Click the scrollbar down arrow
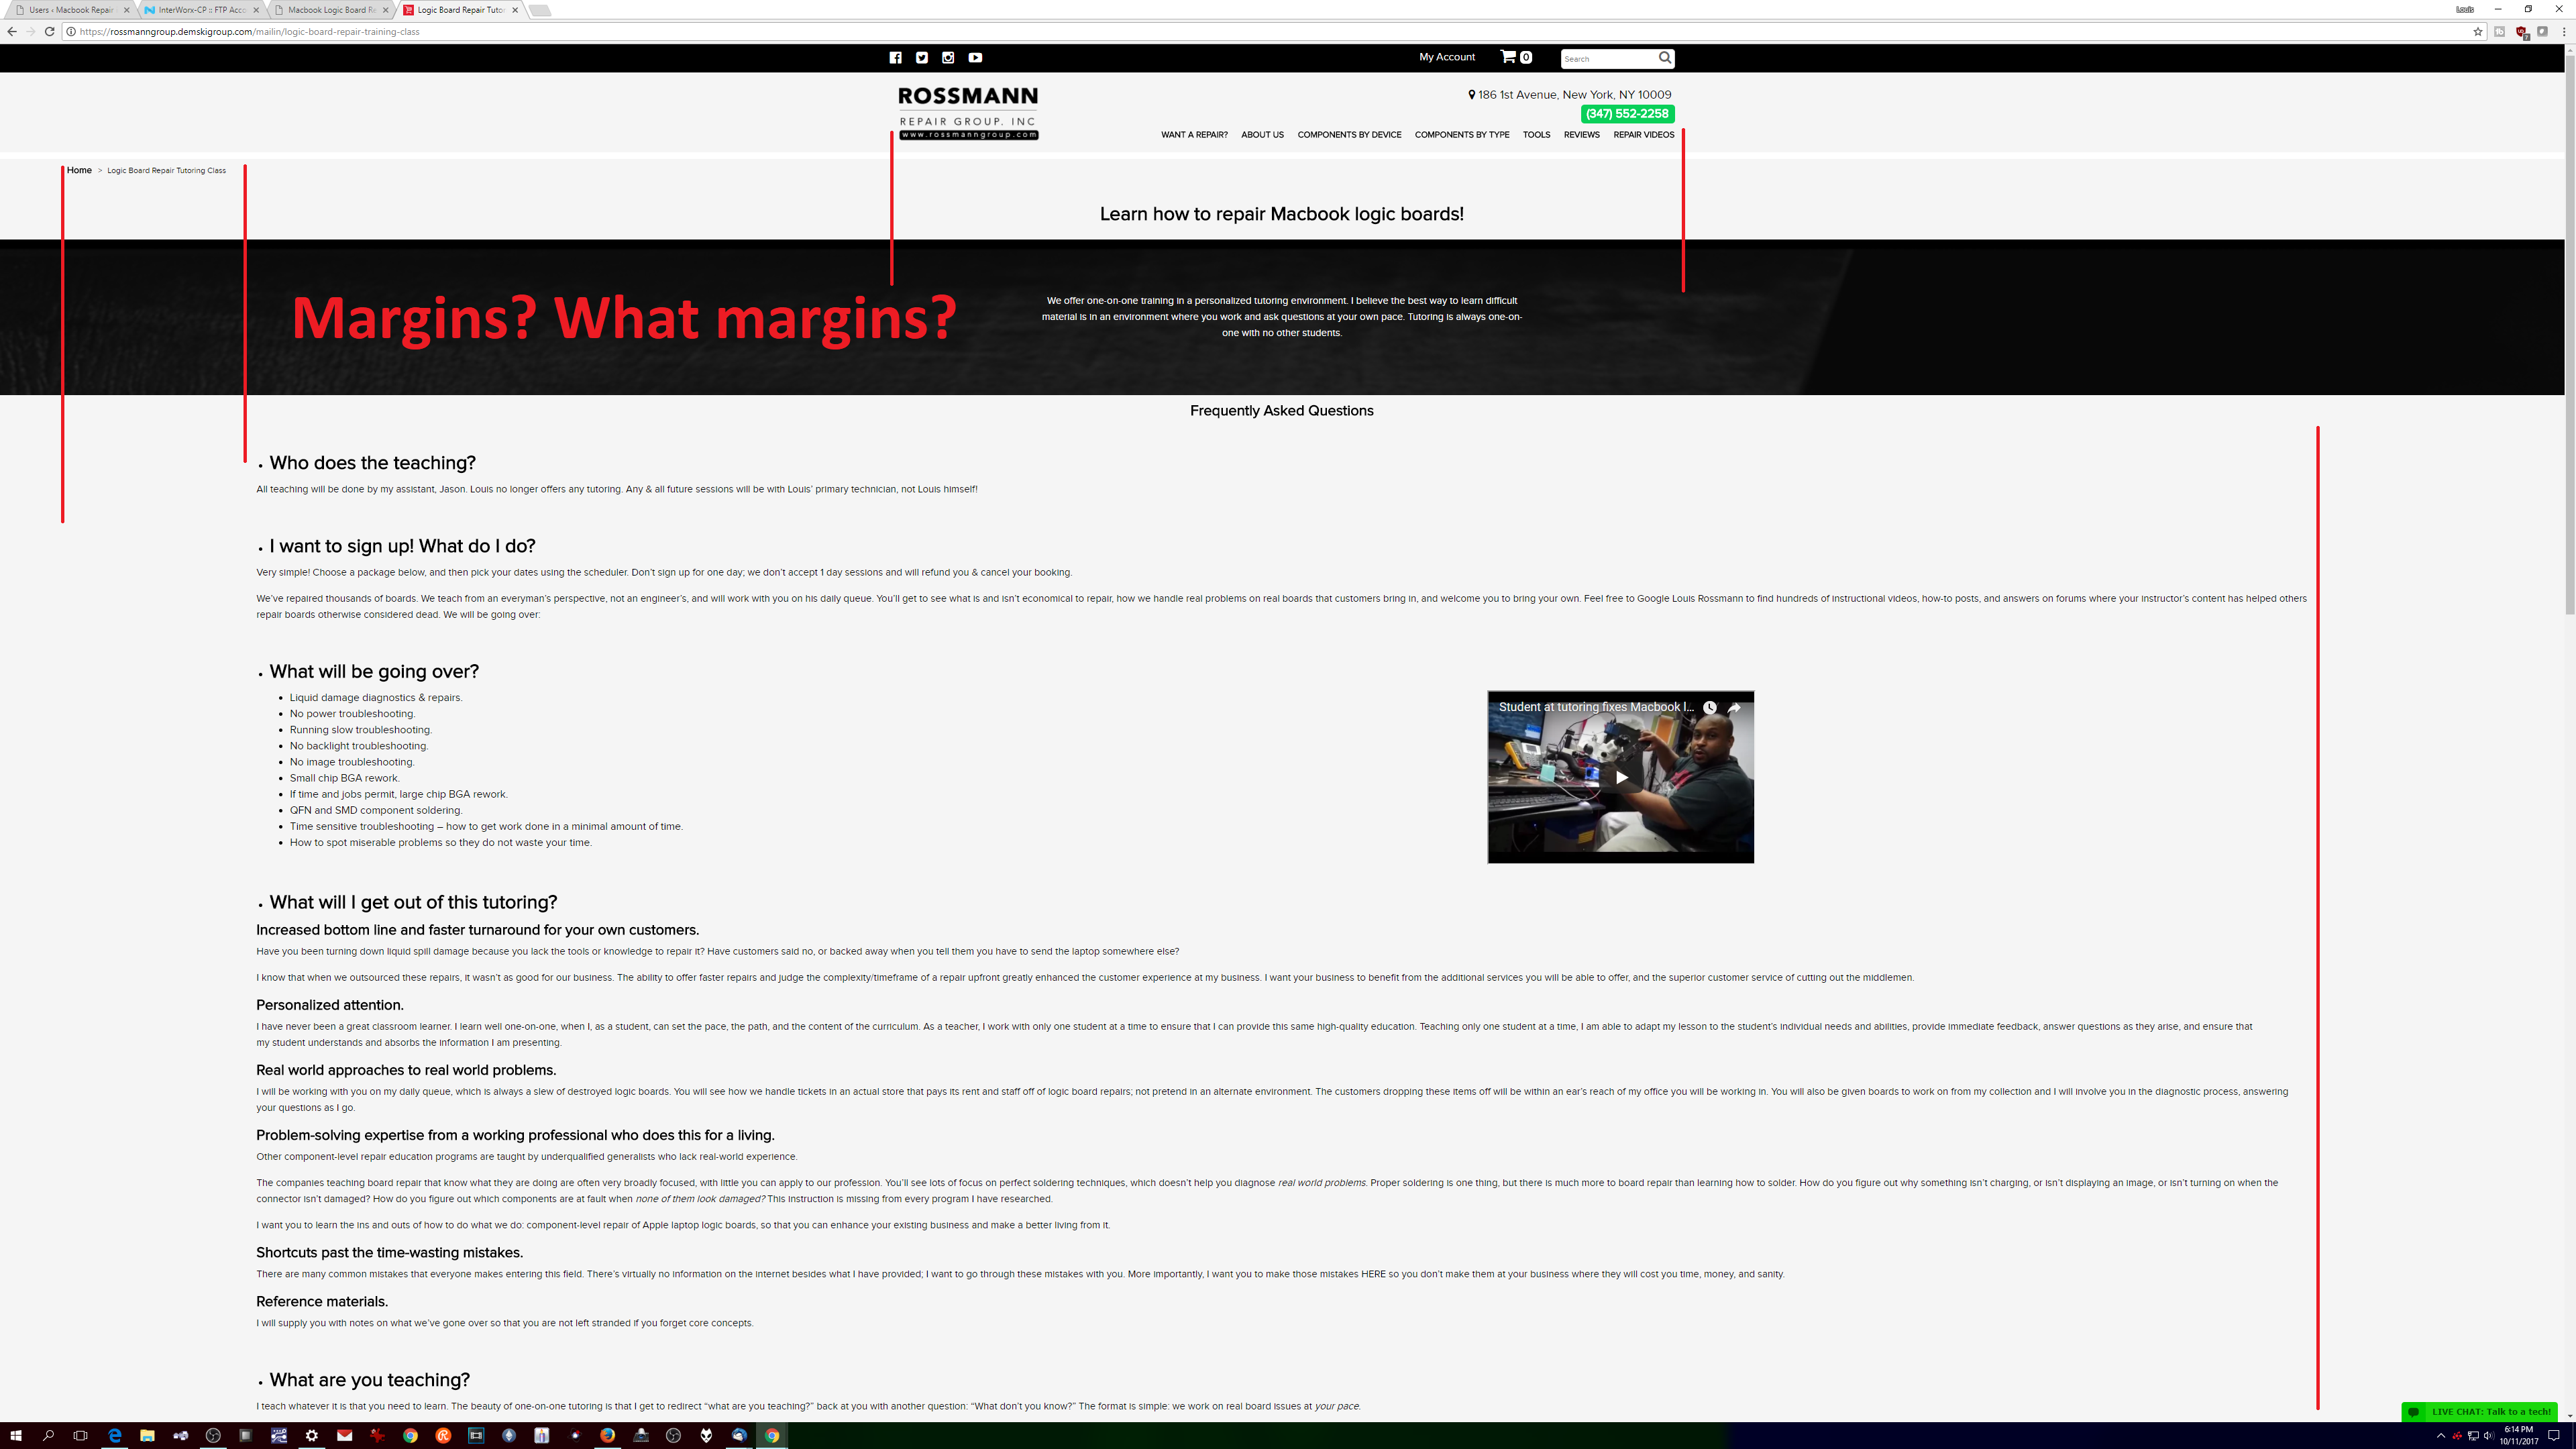Screen dimensions: 2576x1449 click(2570, 1416)
